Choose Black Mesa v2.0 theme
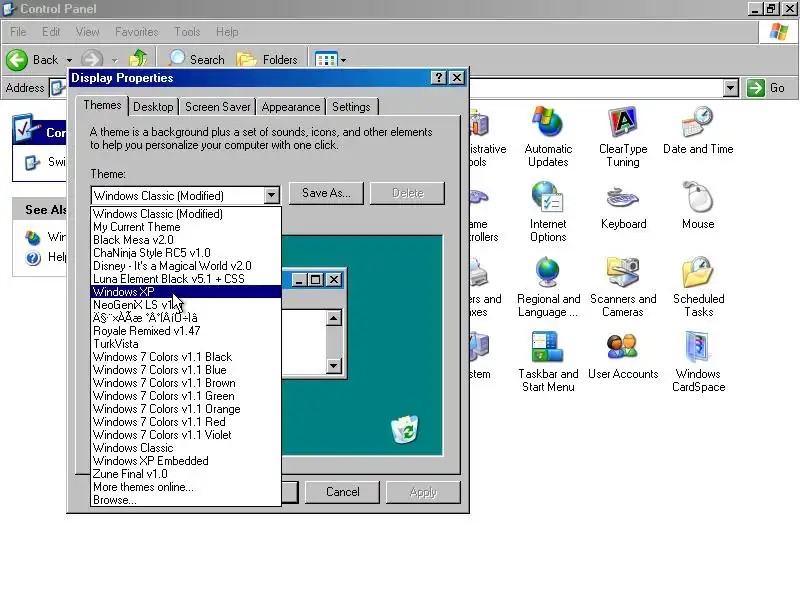The height and width of the screenshot is (600, 800). [186, 240]
